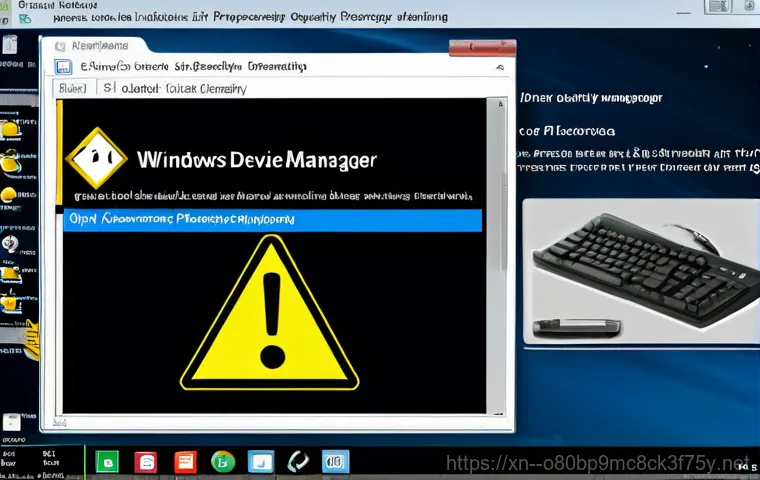Screen dimensions: 760x480
Task: Click the round icon in the window title tab
Action: coord(60,47)
